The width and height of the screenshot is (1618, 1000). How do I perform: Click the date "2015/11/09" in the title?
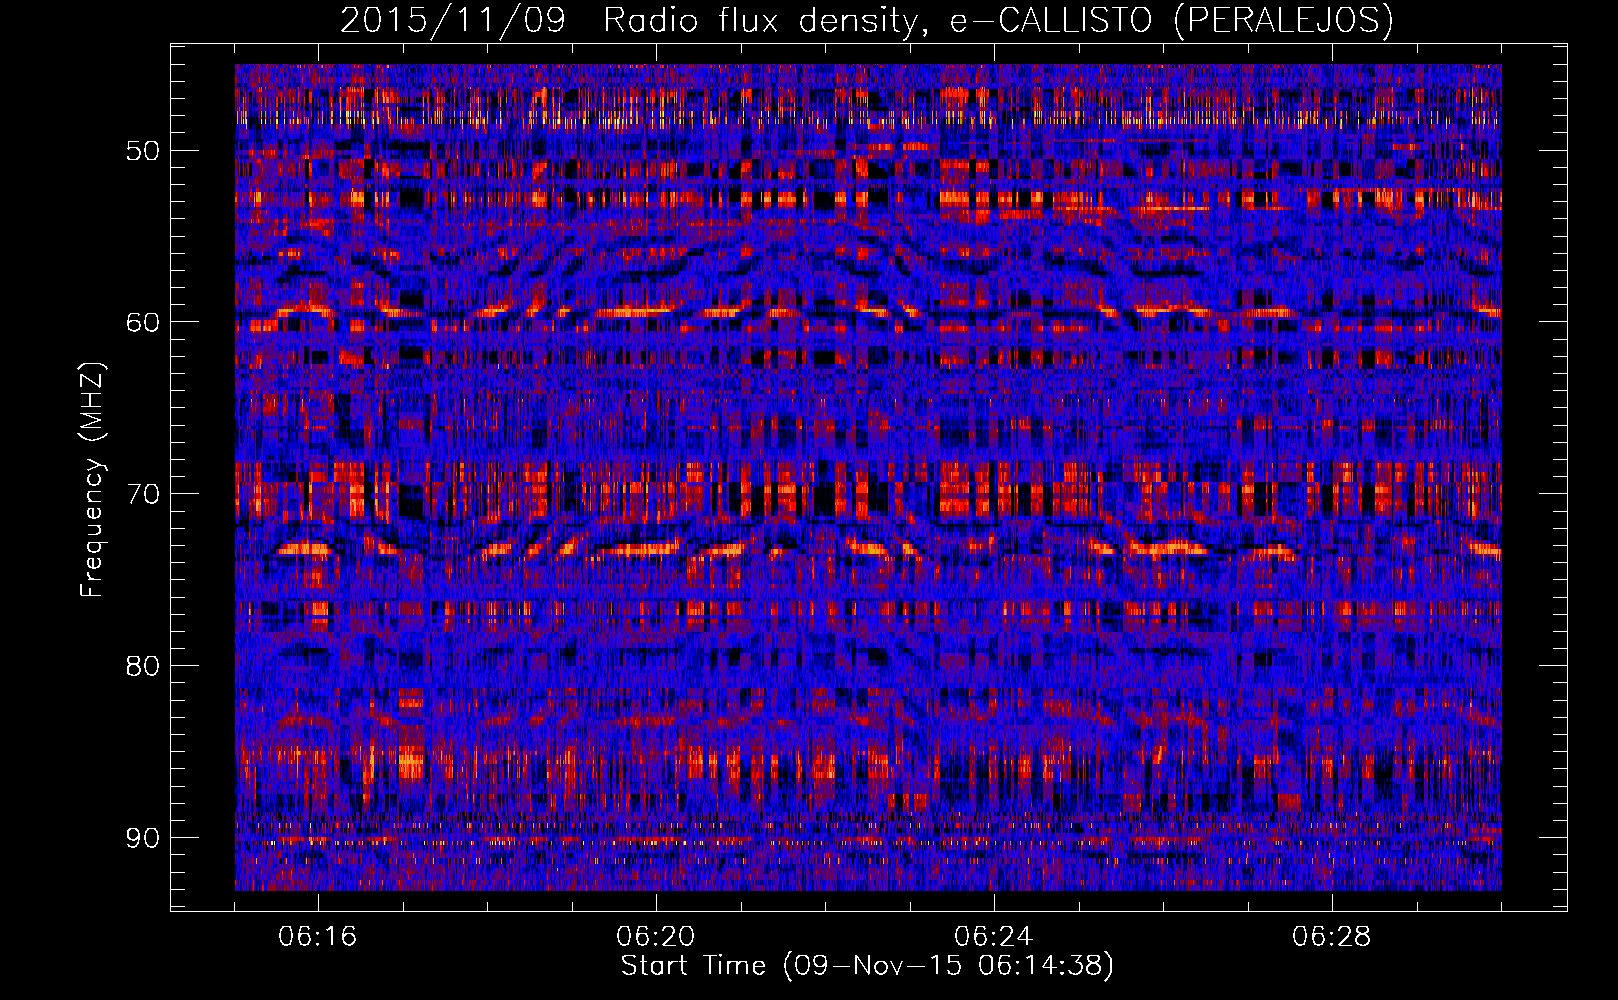[452, 20]
